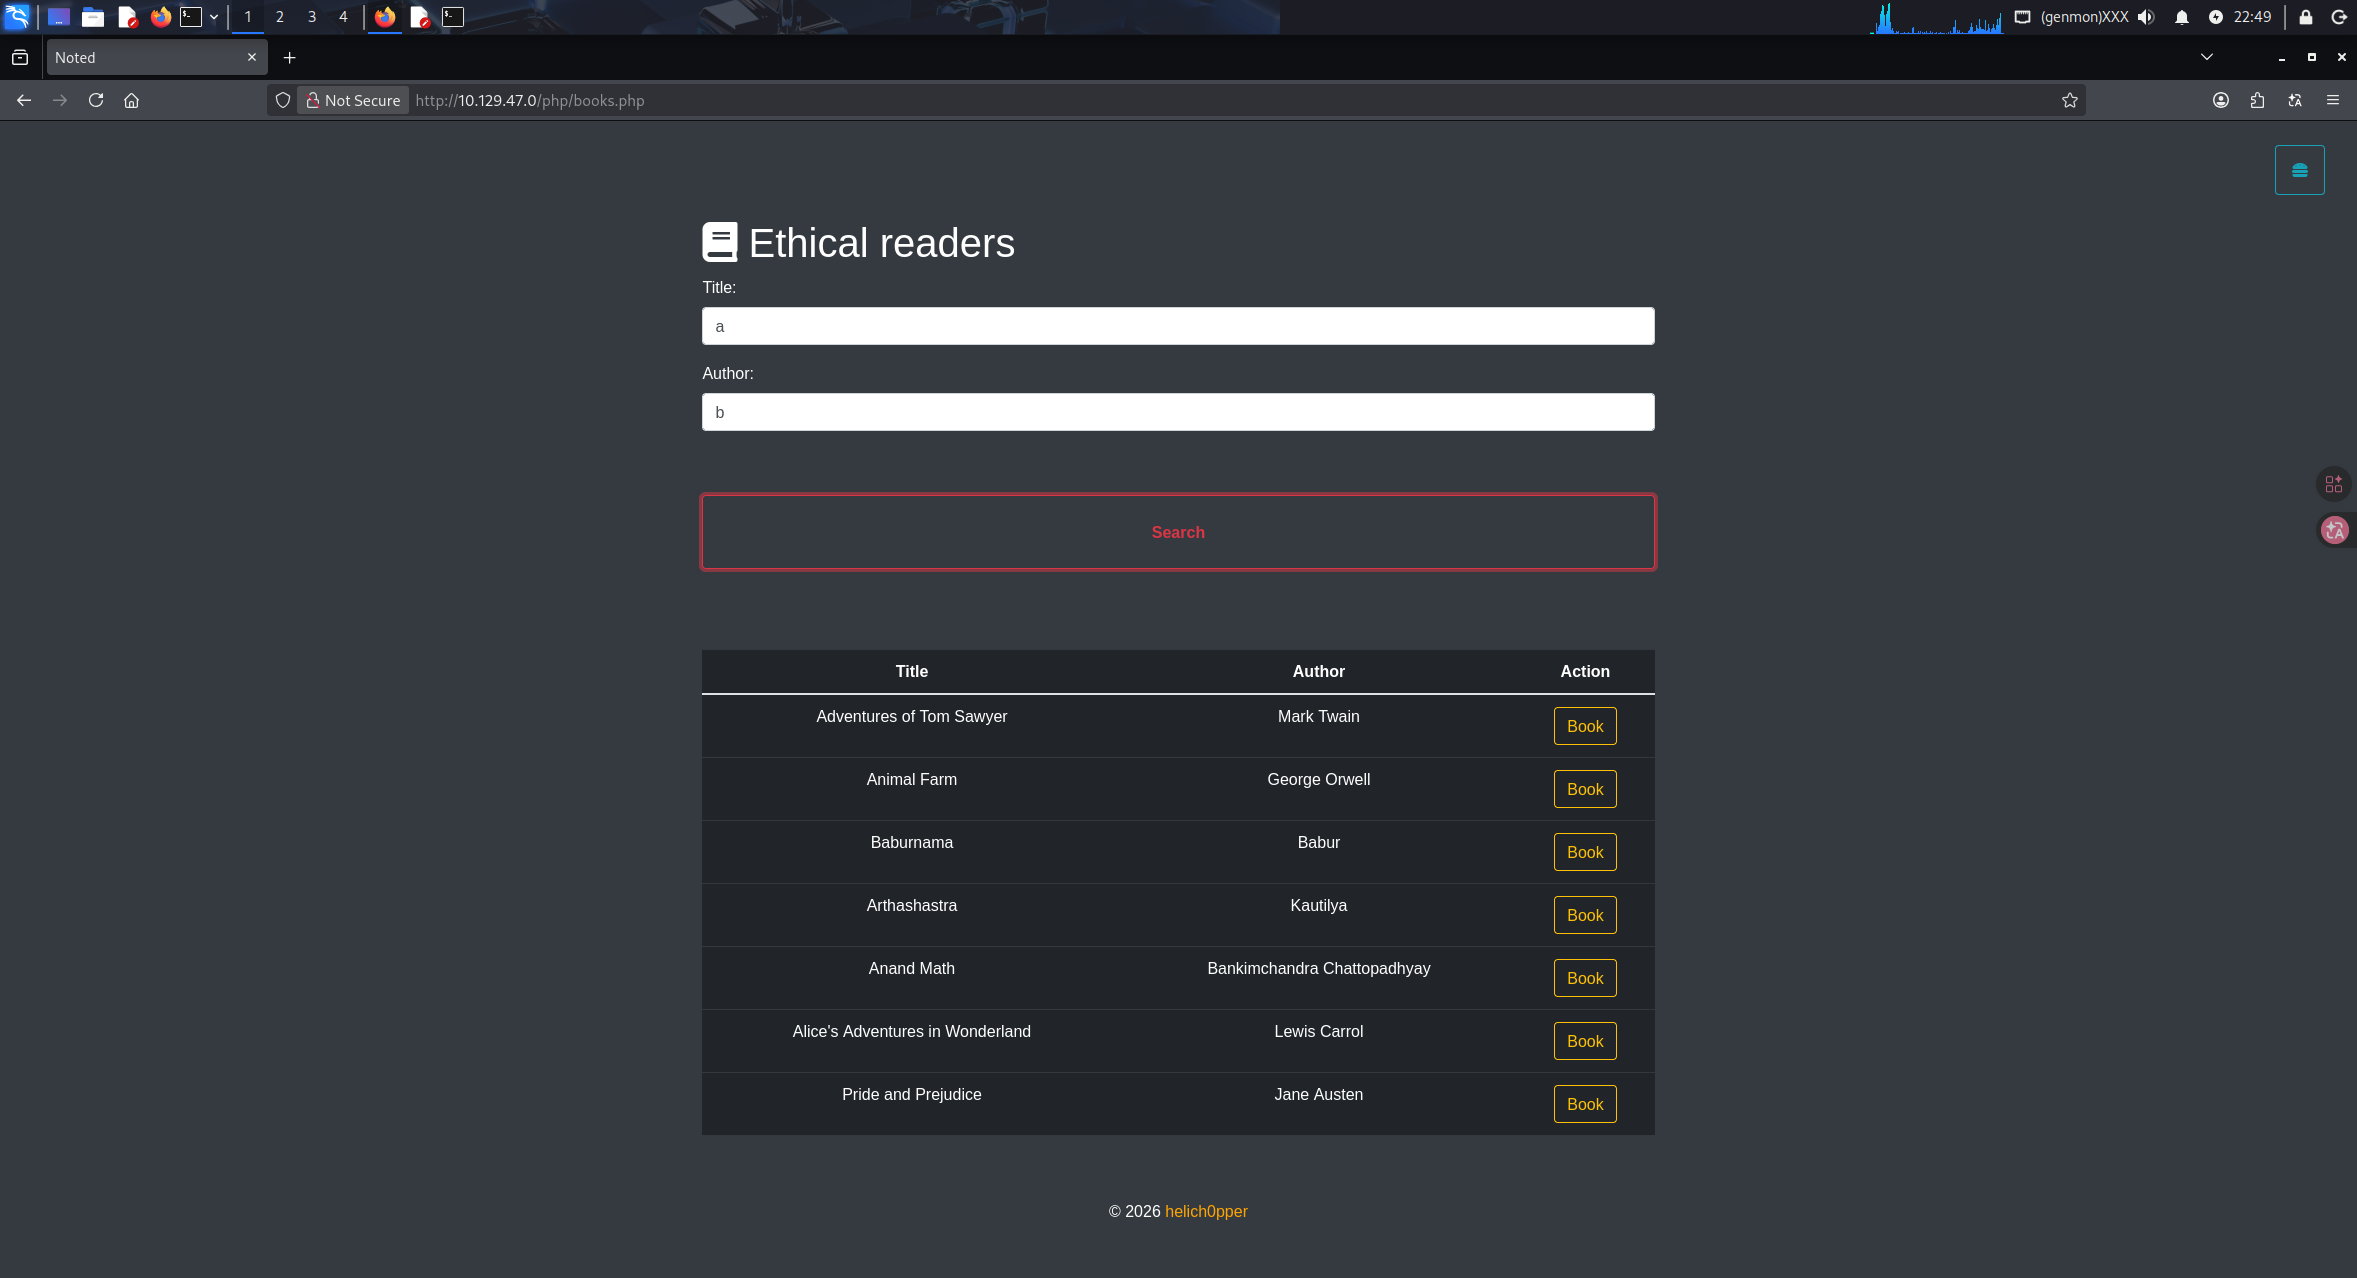Viewport: 2357px width, 1278px height.
Task: Switch to workspace 3
Action: (312, 17)
